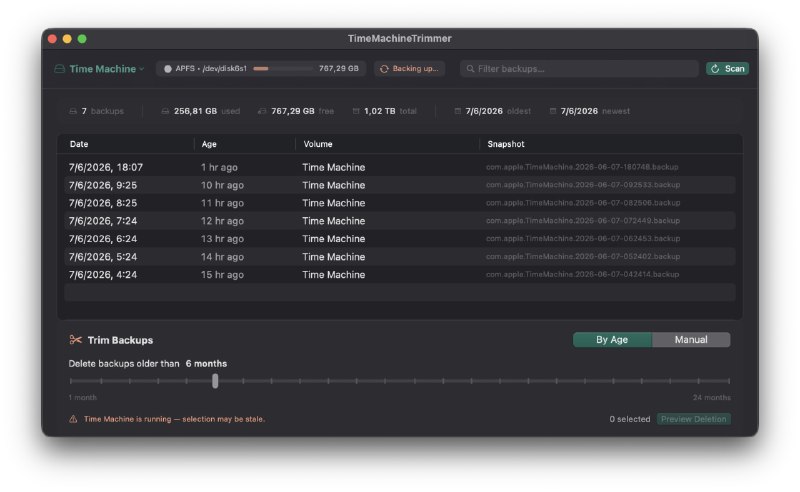Zoom the window using the green button

[82, 39]
